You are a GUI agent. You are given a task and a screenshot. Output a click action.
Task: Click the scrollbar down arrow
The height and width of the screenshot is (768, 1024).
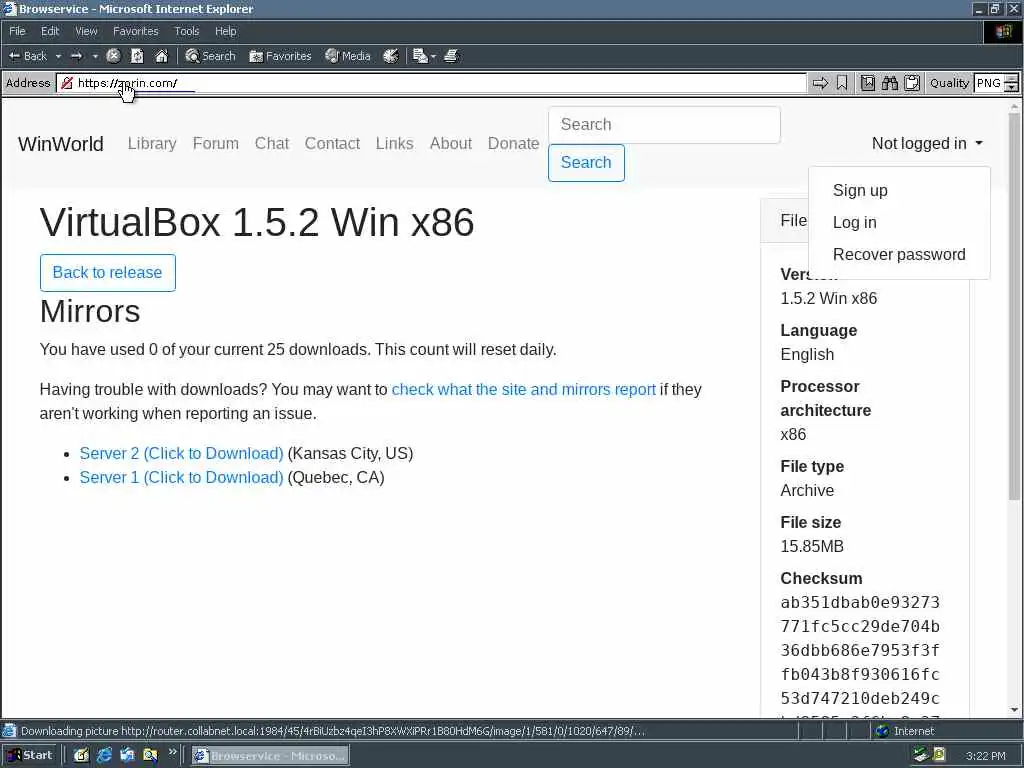(1014, 711)
